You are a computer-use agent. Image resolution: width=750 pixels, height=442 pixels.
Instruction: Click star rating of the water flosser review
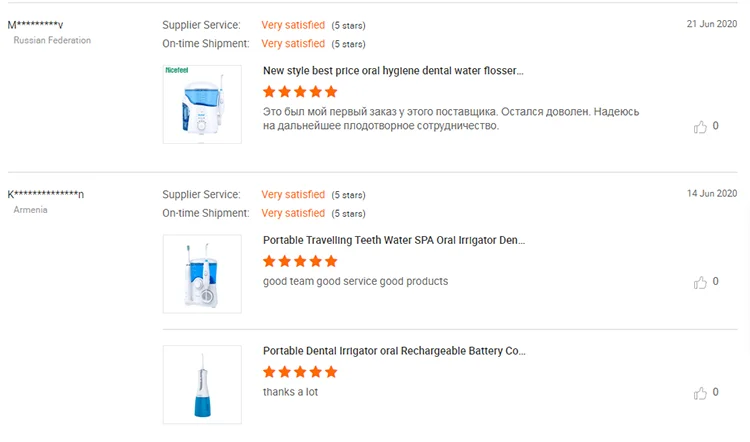[x=300, y=91]
